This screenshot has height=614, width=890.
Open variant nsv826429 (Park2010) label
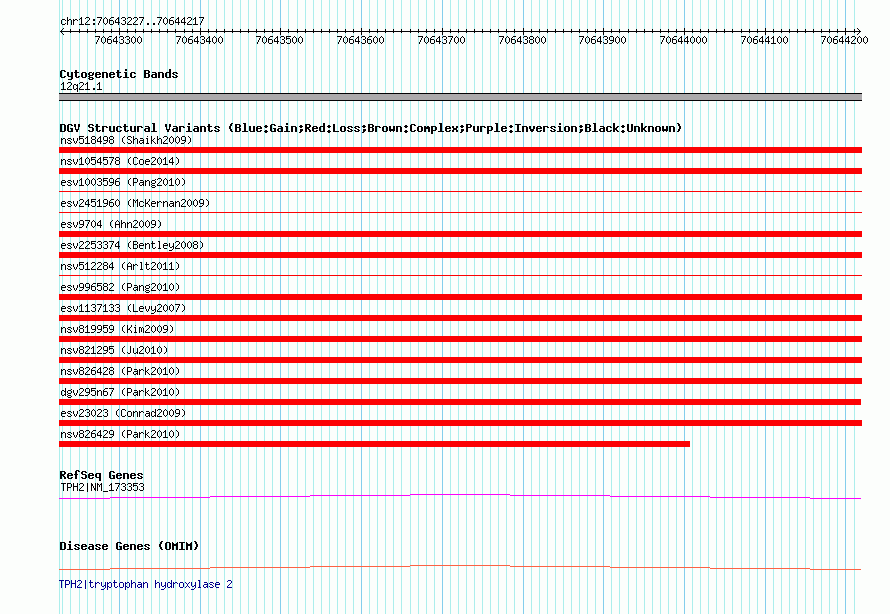pos(120,434)
